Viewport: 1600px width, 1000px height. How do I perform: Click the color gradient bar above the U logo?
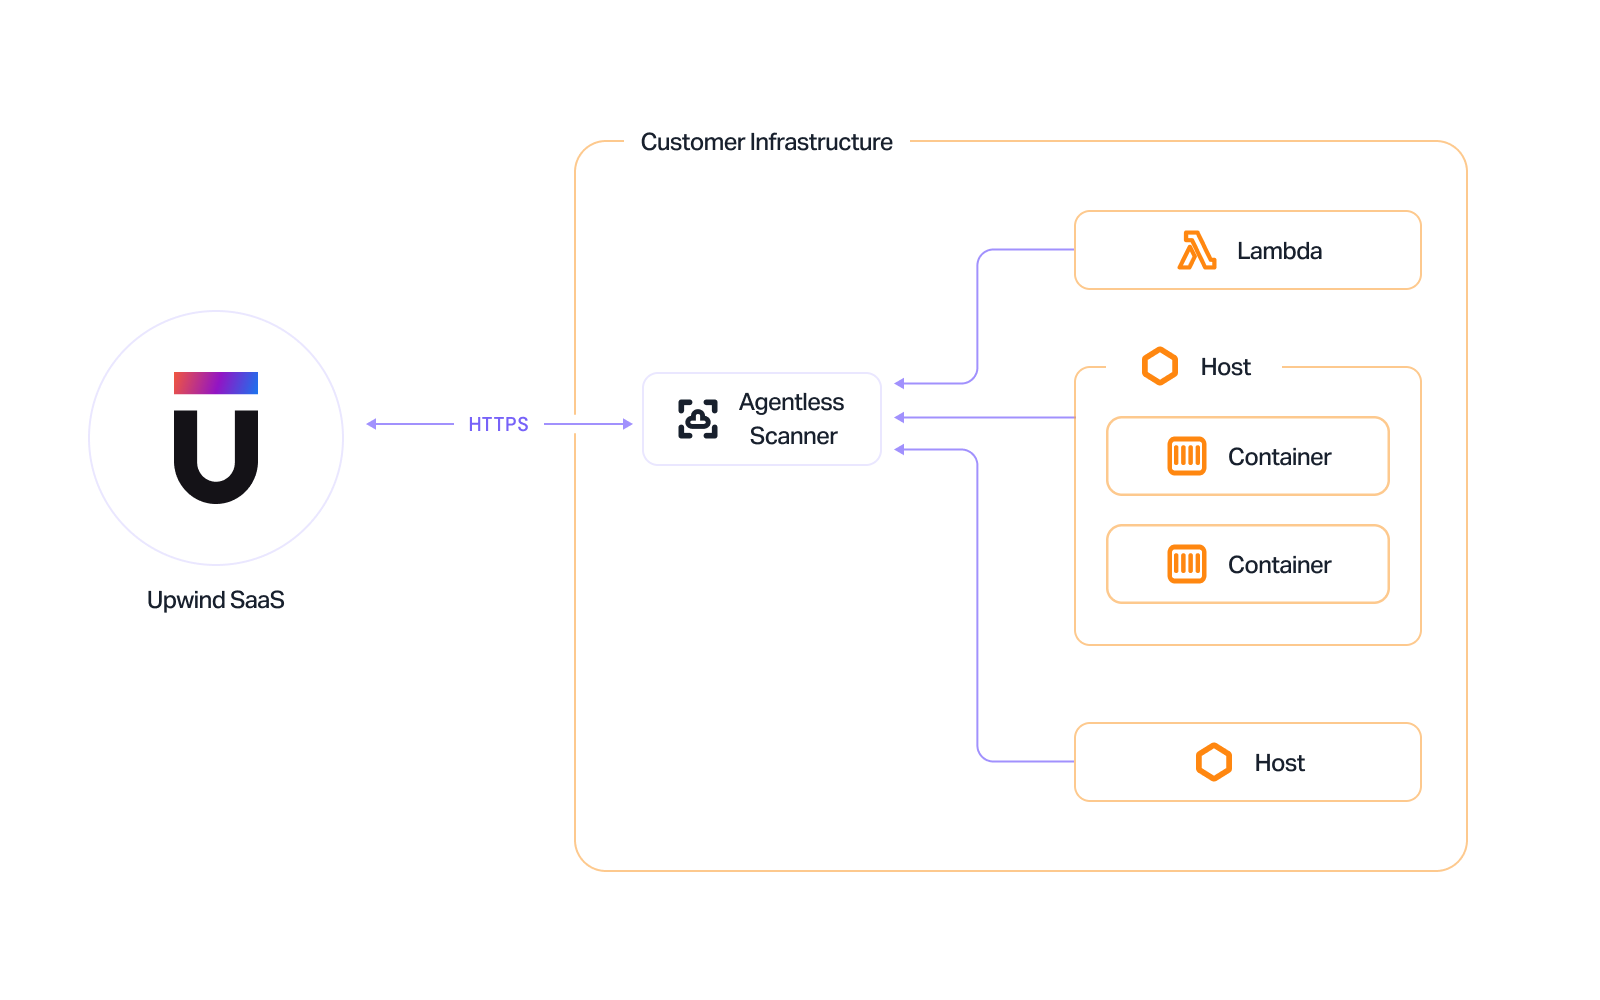[x=216, y=383]
